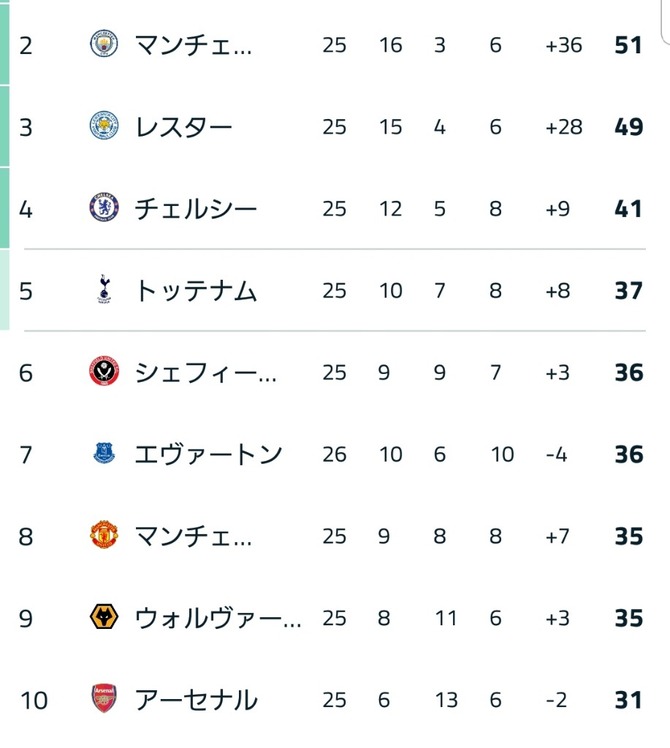Click the Tottenham cockerel crest
Viewport: 670px width, 748px height.
pos(104,289)
